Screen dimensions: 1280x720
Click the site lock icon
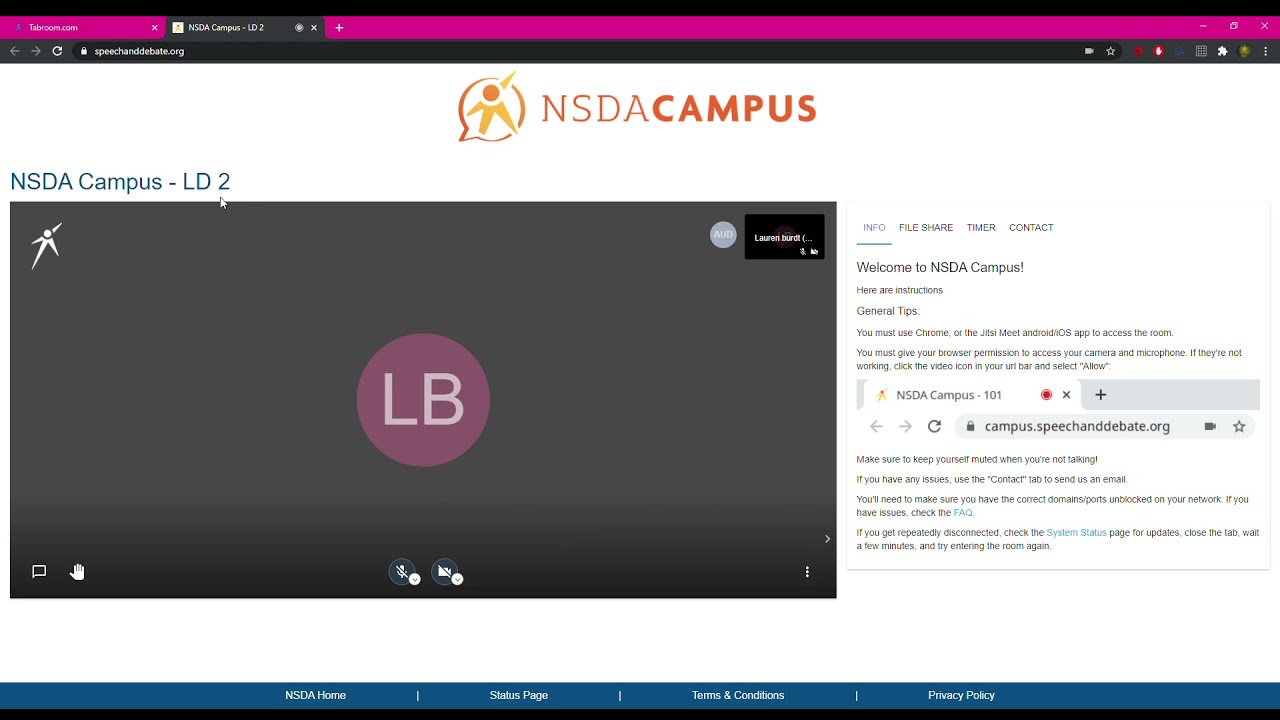point(84,51)
